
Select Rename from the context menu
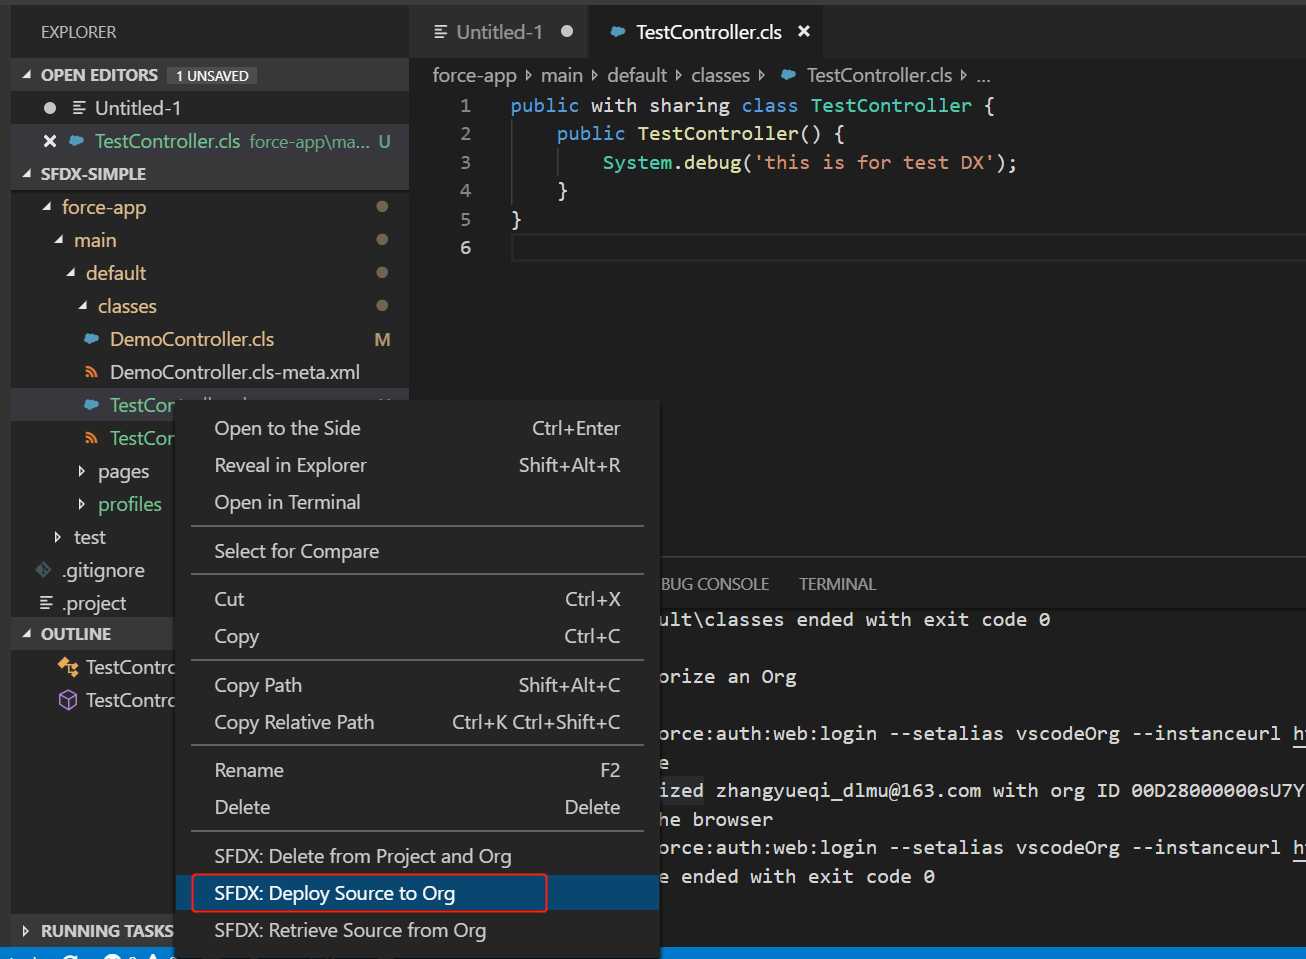click(417, 770)
